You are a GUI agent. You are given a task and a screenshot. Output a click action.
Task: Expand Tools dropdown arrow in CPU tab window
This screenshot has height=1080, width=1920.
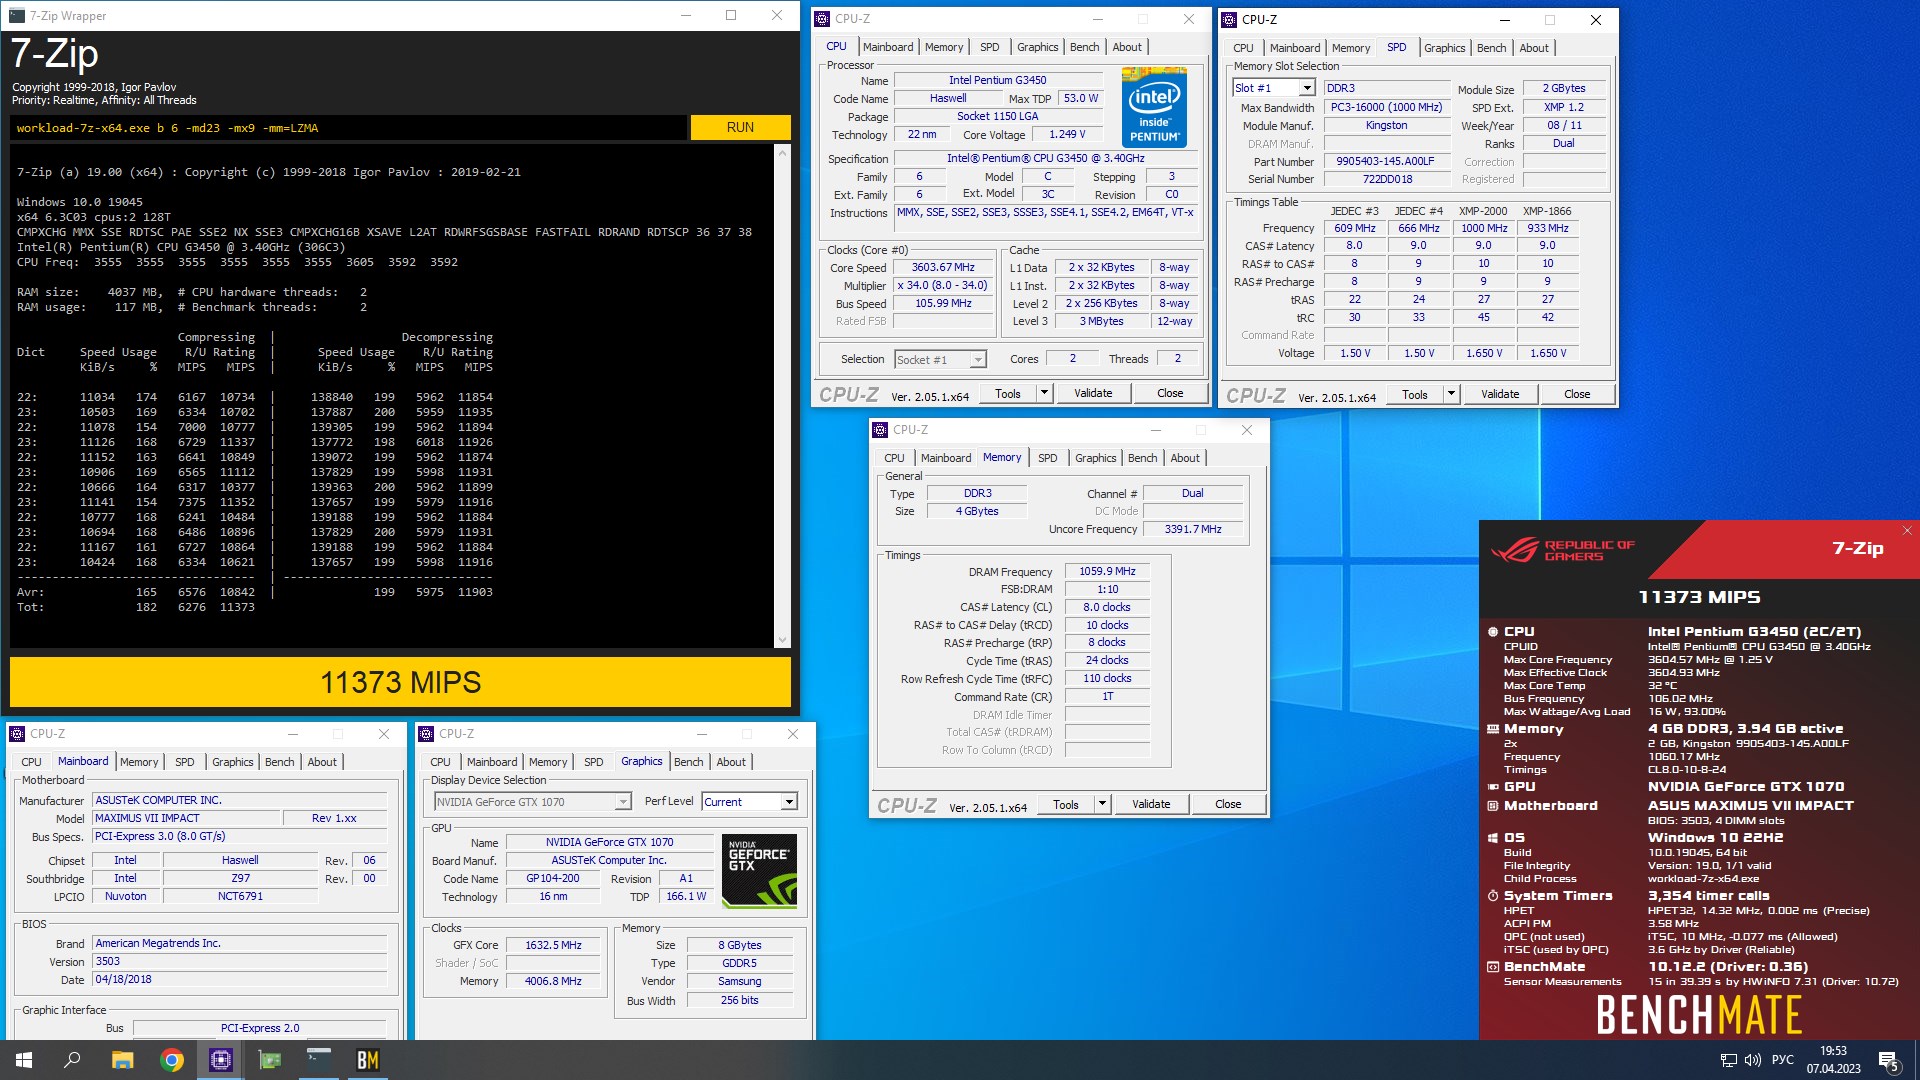1044,393
